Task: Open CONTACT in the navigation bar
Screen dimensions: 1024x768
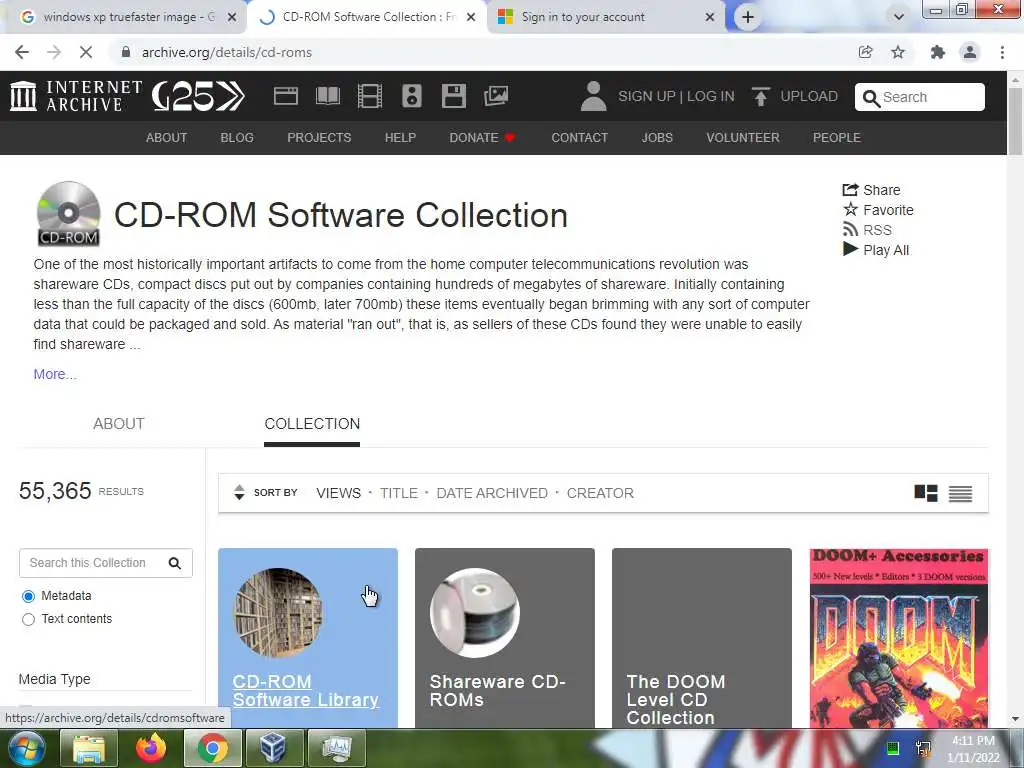Action: tap(579, 138)
